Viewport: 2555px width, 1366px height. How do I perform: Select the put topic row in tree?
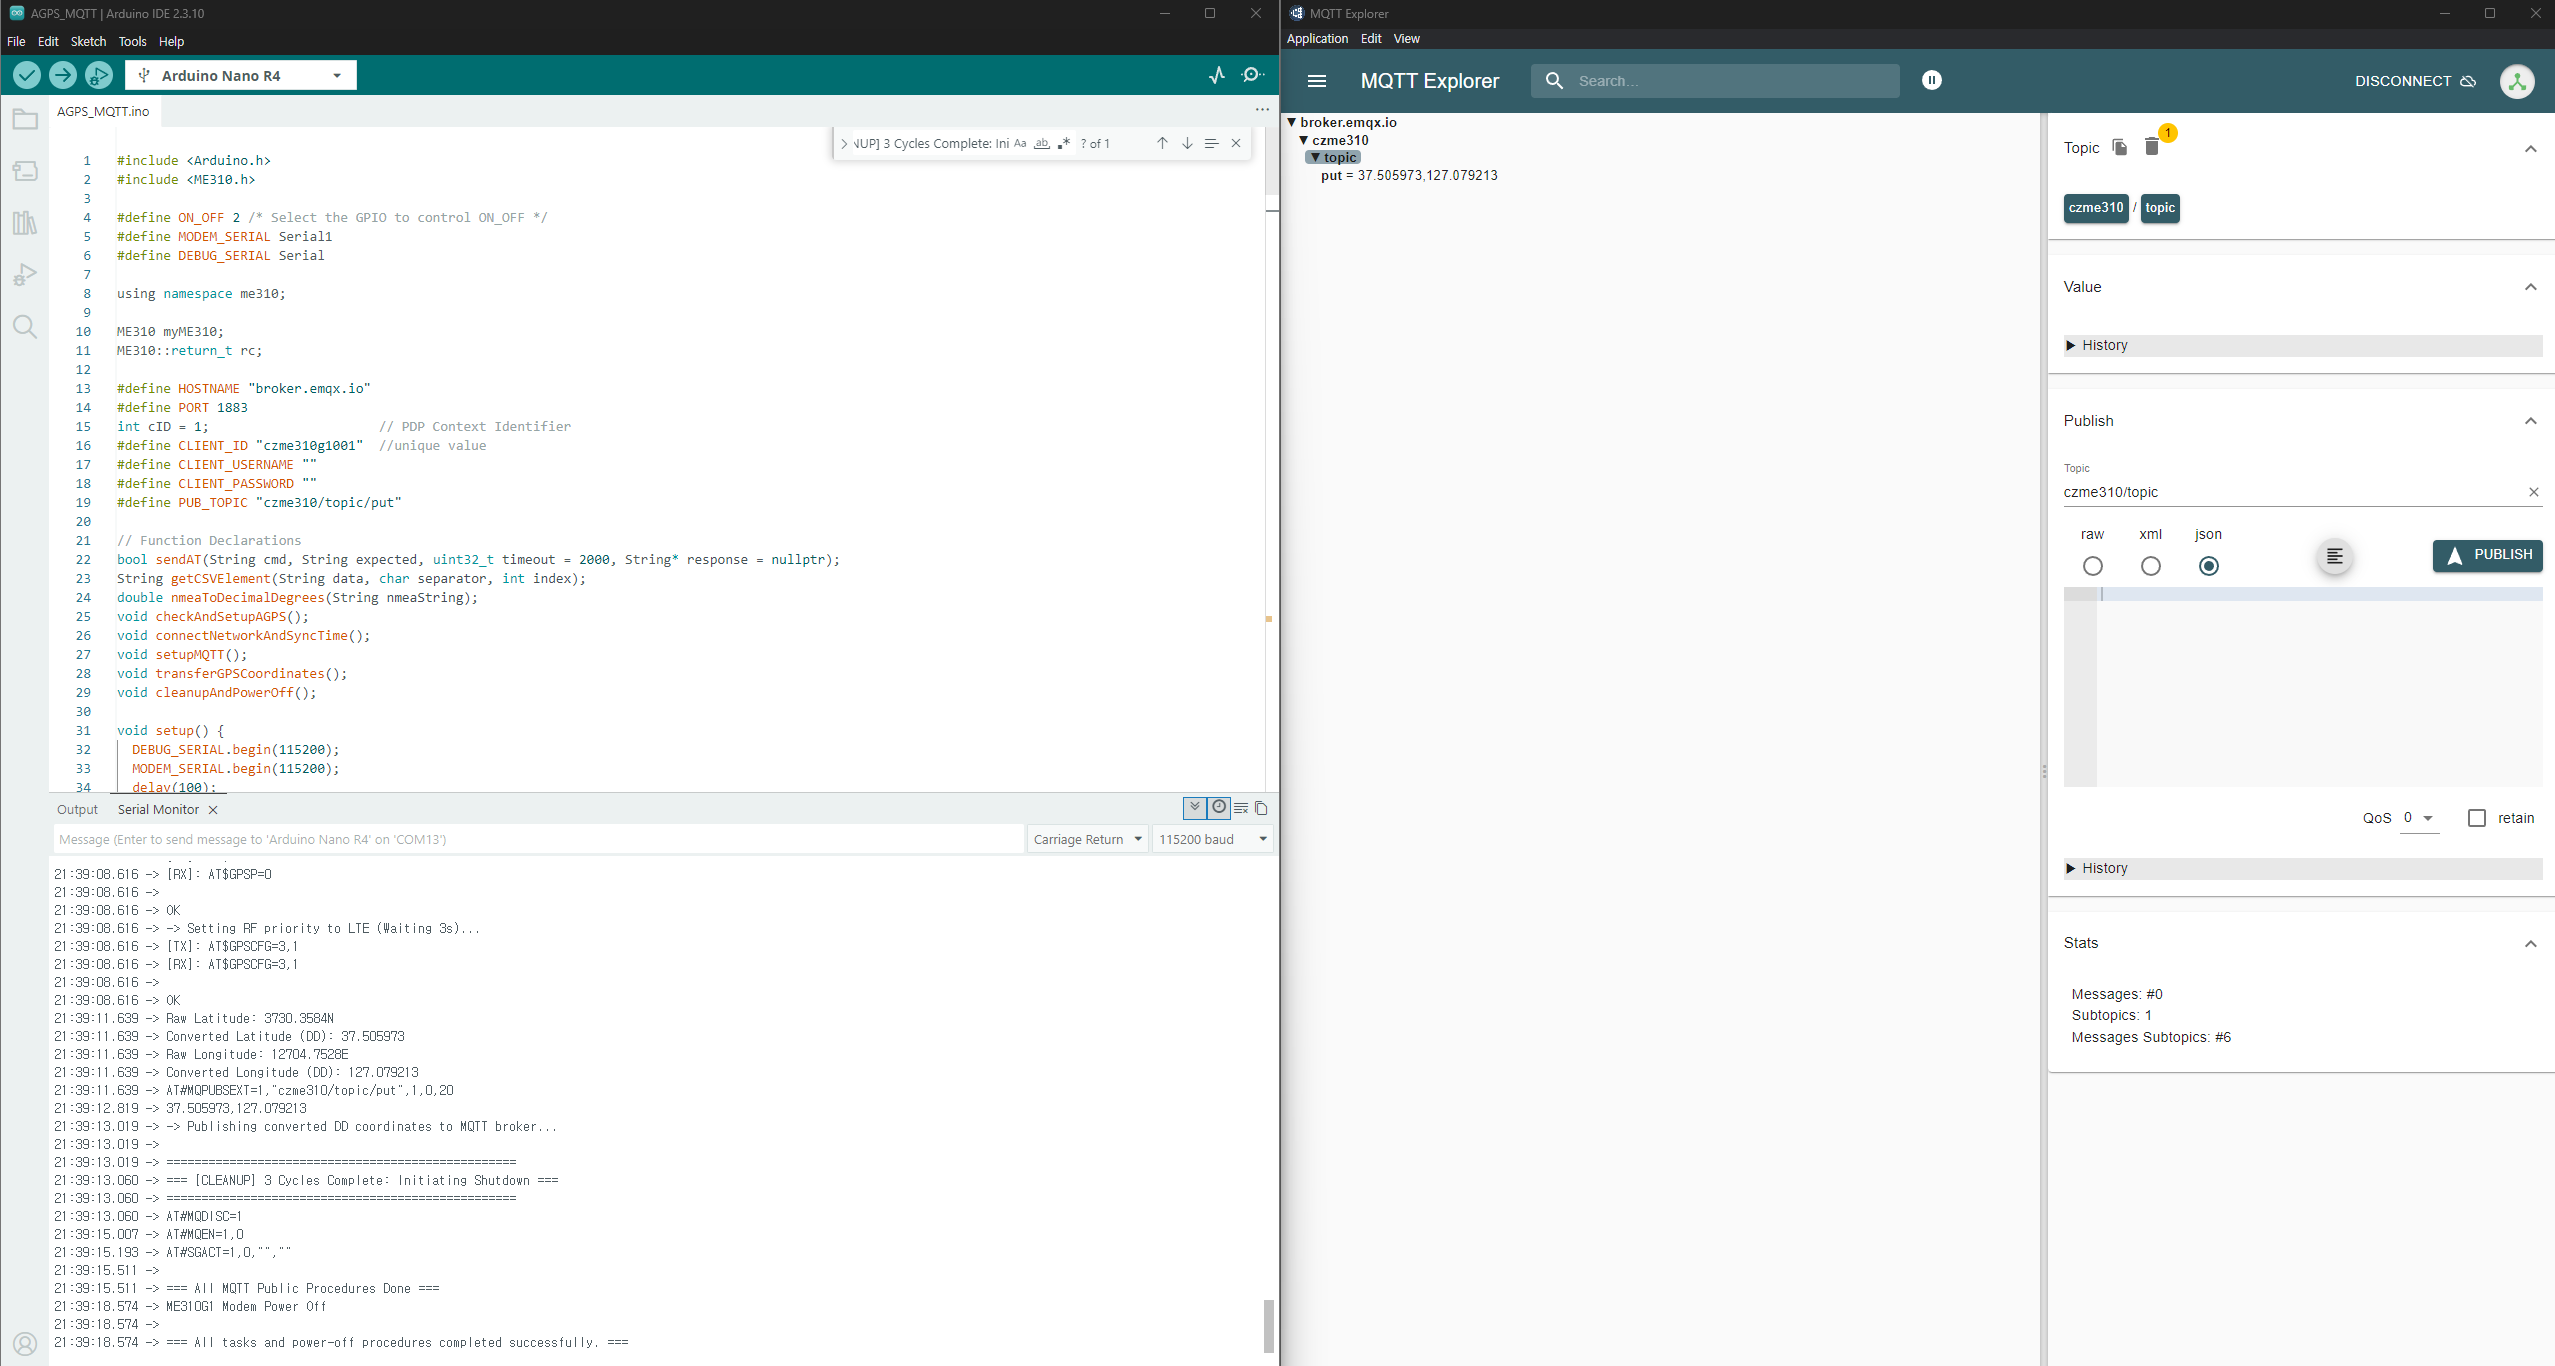[1409, 175]
